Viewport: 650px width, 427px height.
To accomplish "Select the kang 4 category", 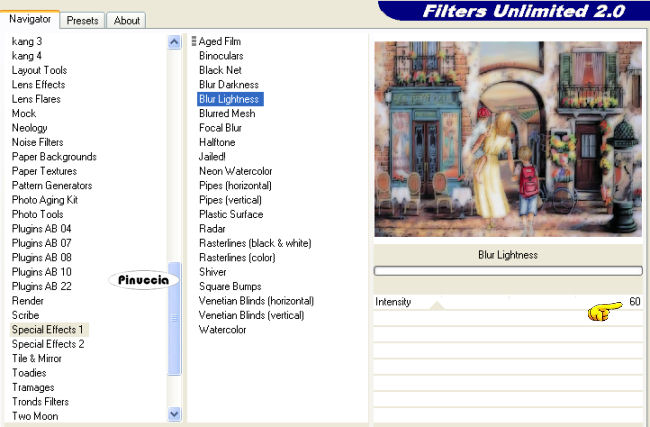I will tap(27, 56).
